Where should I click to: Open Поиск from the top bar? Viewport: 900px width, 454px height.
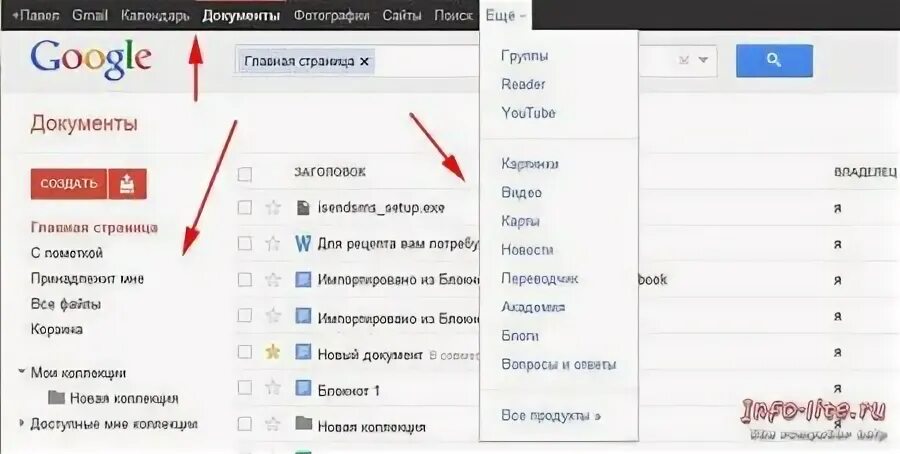(x=453, y=15)
